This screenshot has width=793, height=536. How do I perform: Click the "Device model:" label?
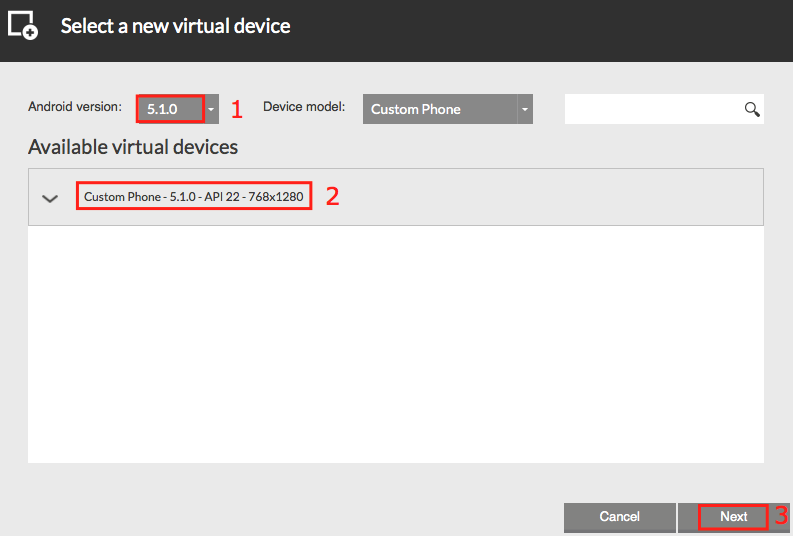click(304, 107)
